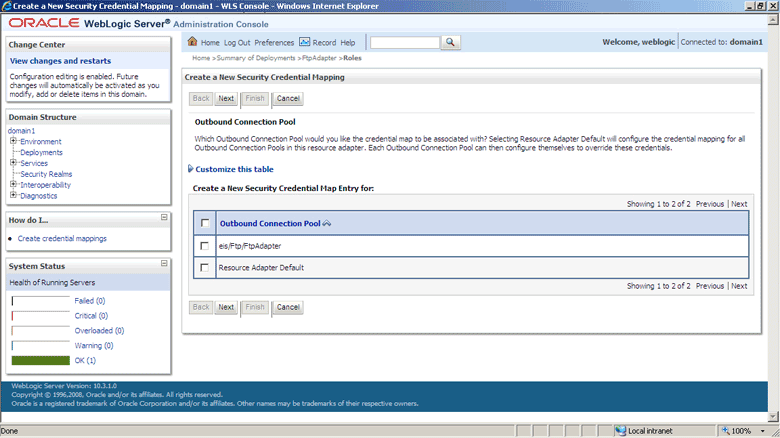Click the vertical scrollbar down arrow
This screenshot has height=438, width=780.
[x=773, y=417]
